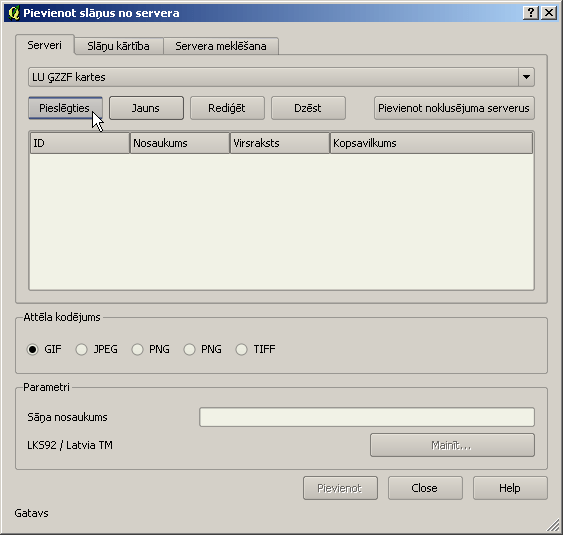Click the QGIS logo icon in title bar
The image size is (563, 535).
click(x=14, y=13)
